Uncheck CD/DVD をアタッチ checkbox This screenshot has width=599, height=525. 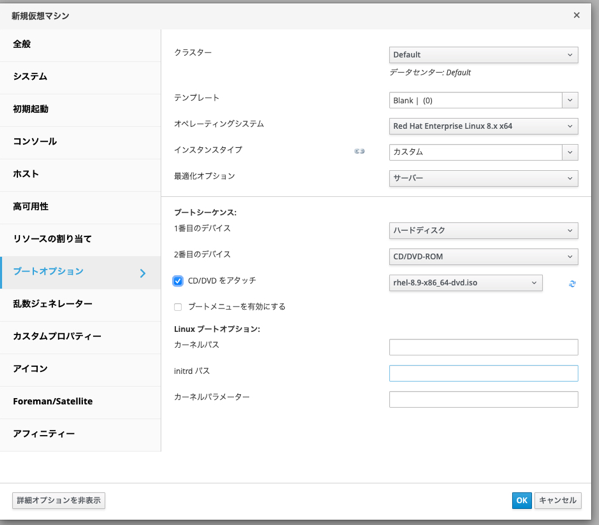[178, 281]
